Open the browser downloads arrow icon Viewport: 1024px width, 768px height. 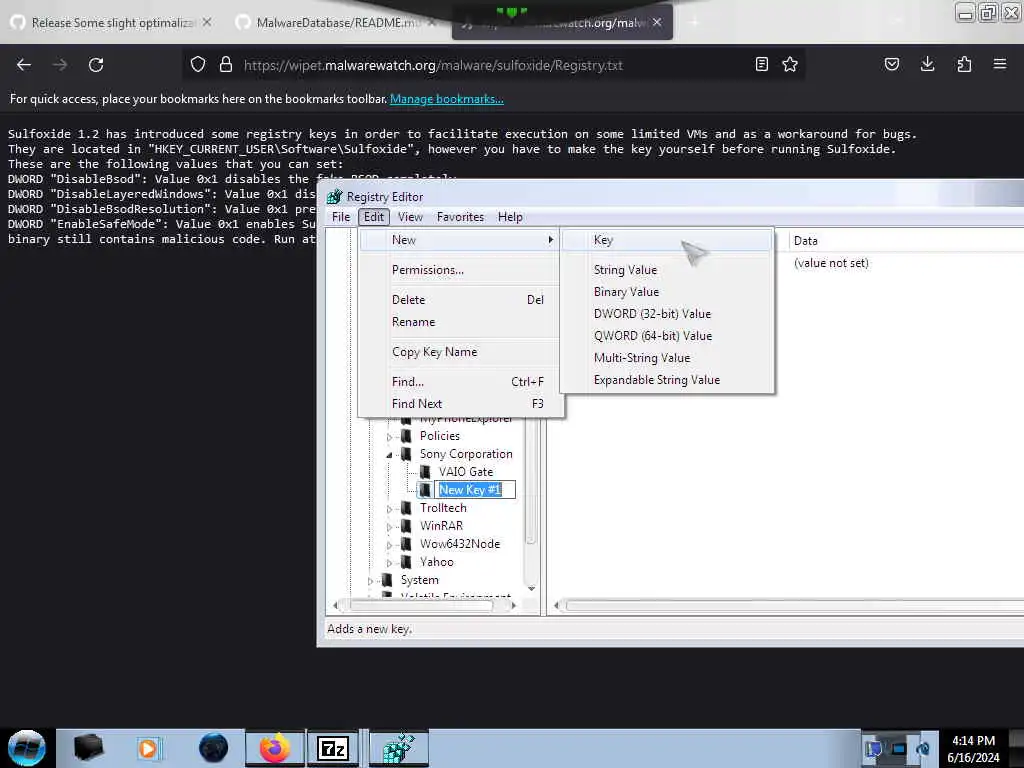coord(927,64)
